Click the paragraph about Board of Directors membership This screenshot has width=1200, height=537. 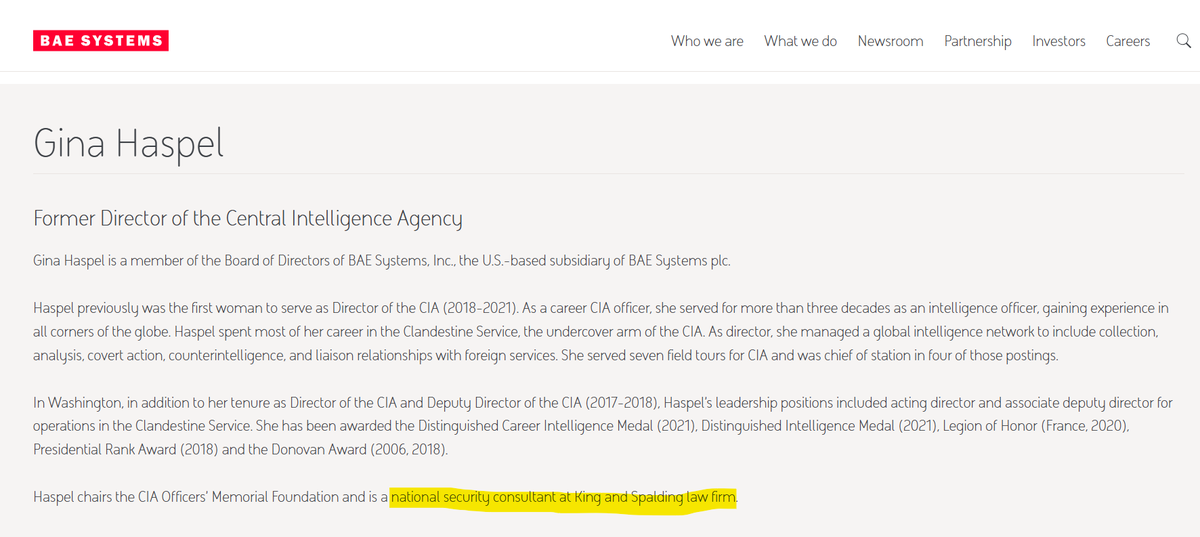pos(382,261)
